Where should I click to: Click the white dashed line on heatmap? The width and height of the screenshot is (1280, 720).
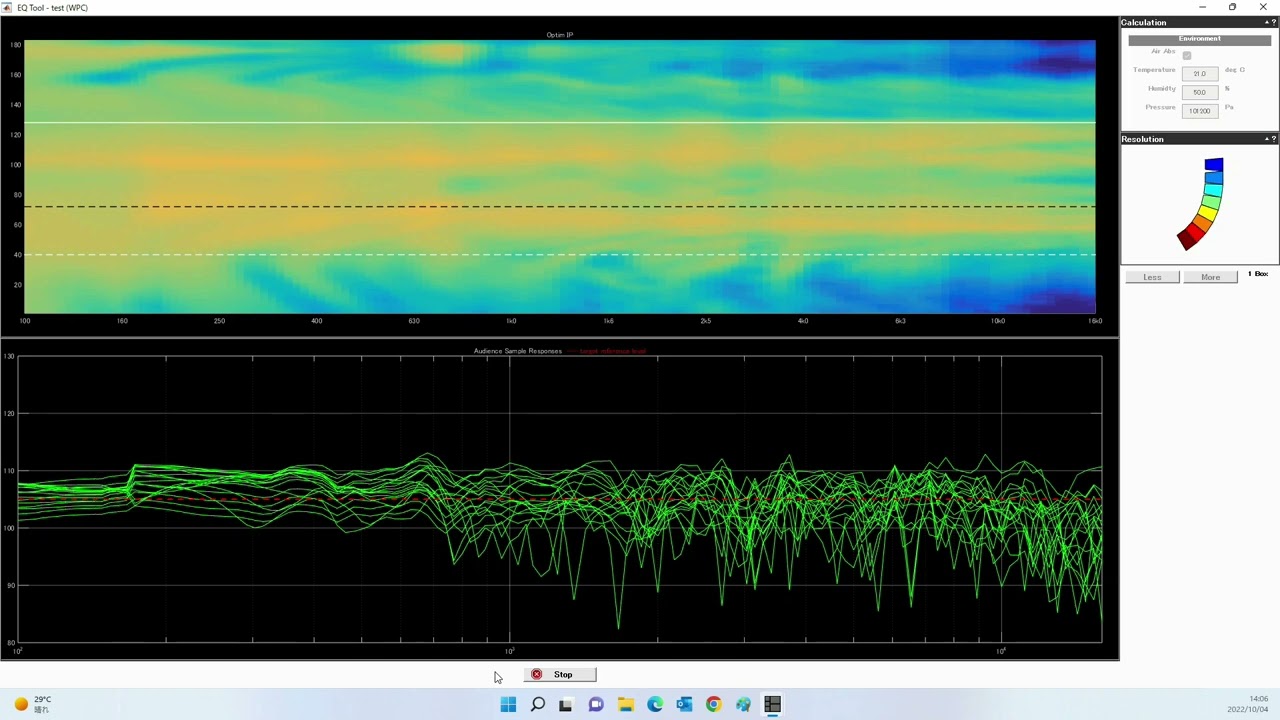[560, 254]
